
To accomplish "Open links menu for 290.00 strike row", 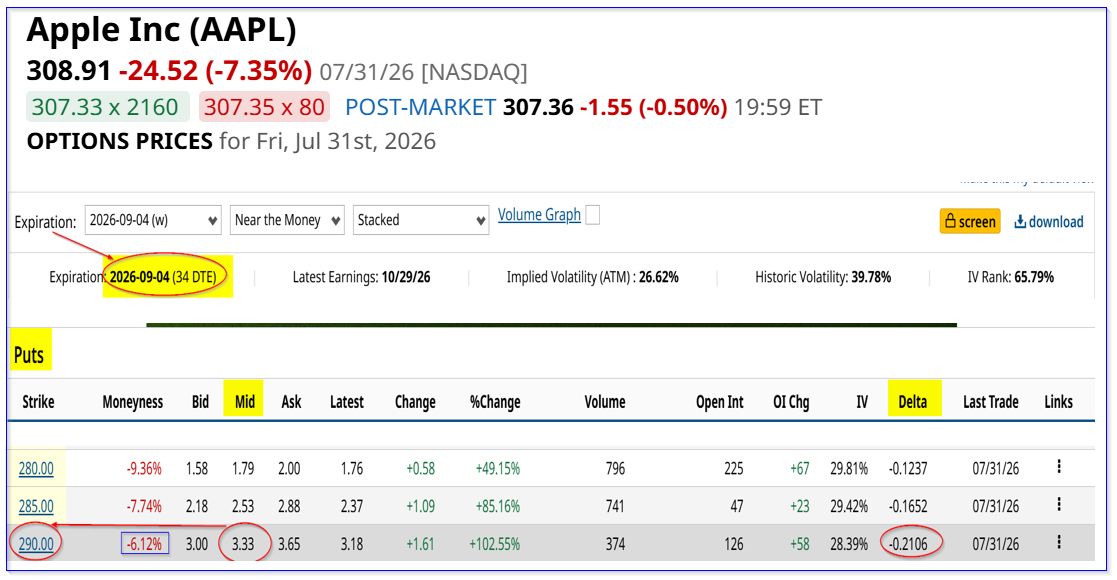I will [x=1059, y=542].
